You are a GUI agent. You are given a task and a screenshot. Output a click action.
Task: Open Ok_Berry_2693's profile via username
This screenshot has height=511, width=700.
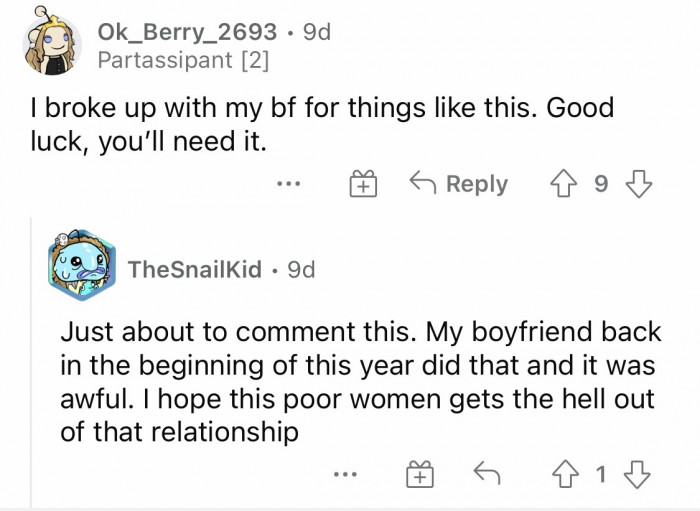(x=186, y=32)
